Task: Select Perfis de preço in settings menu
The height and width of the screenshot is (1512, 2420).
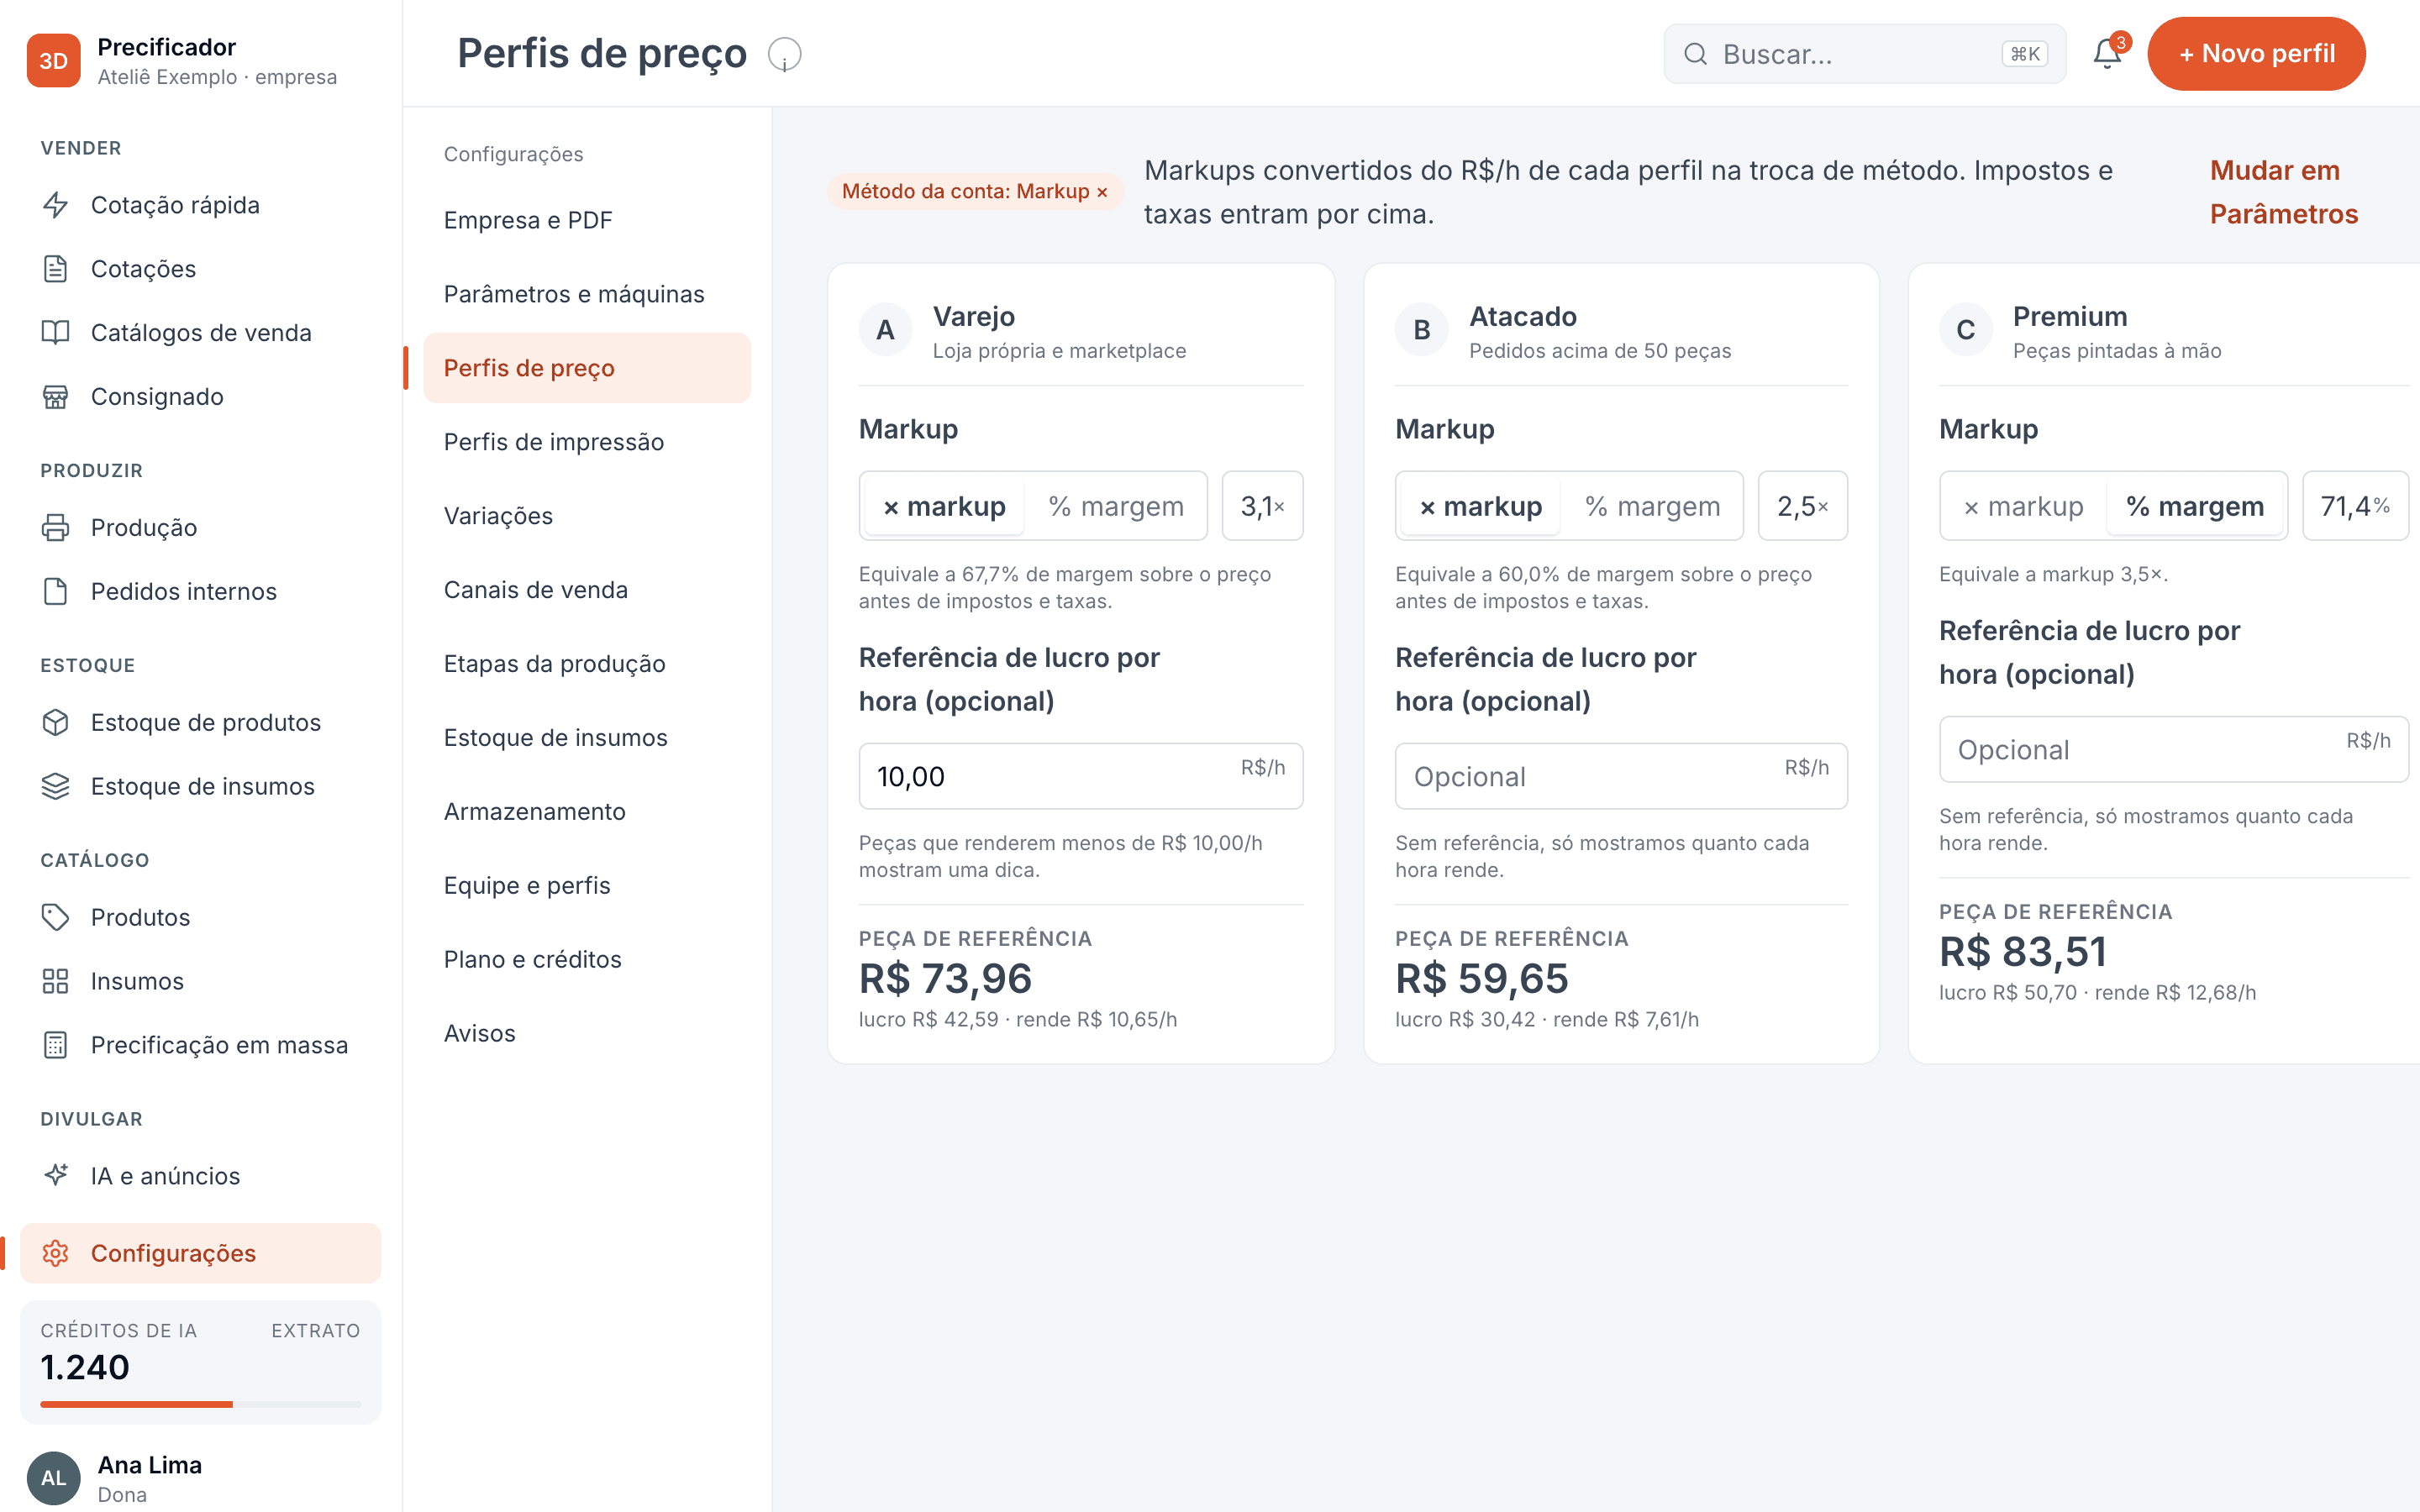Action: 587,368
